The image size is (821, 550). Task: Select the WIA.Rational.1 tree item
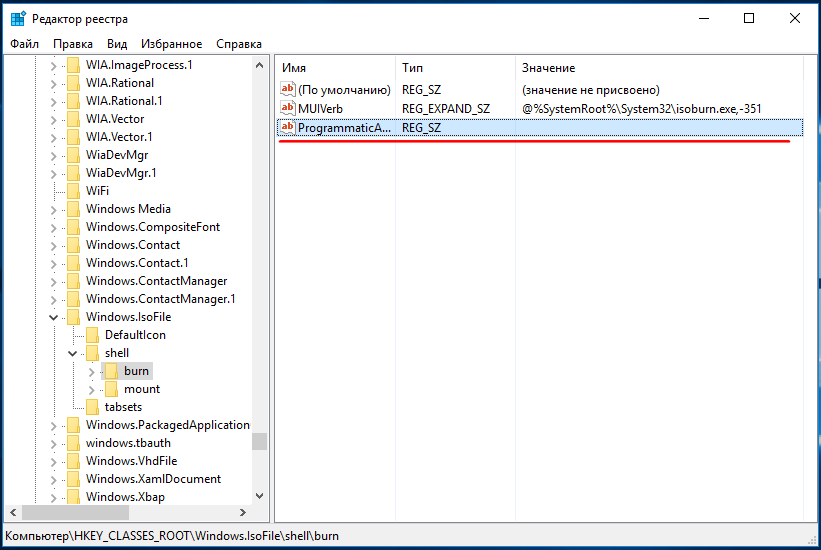tap(124, 101)
